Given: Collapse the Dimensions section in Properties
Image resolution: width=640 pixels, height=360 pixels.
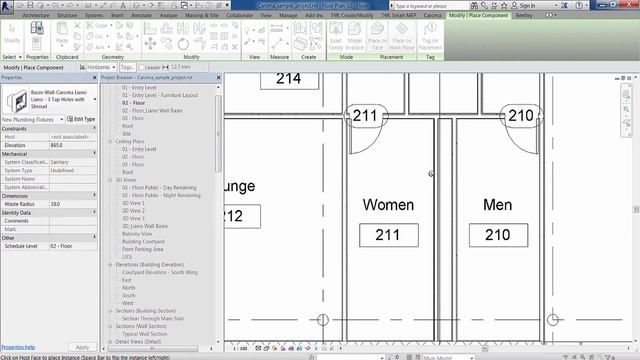Looking at the screenshot, I should 94,196.
